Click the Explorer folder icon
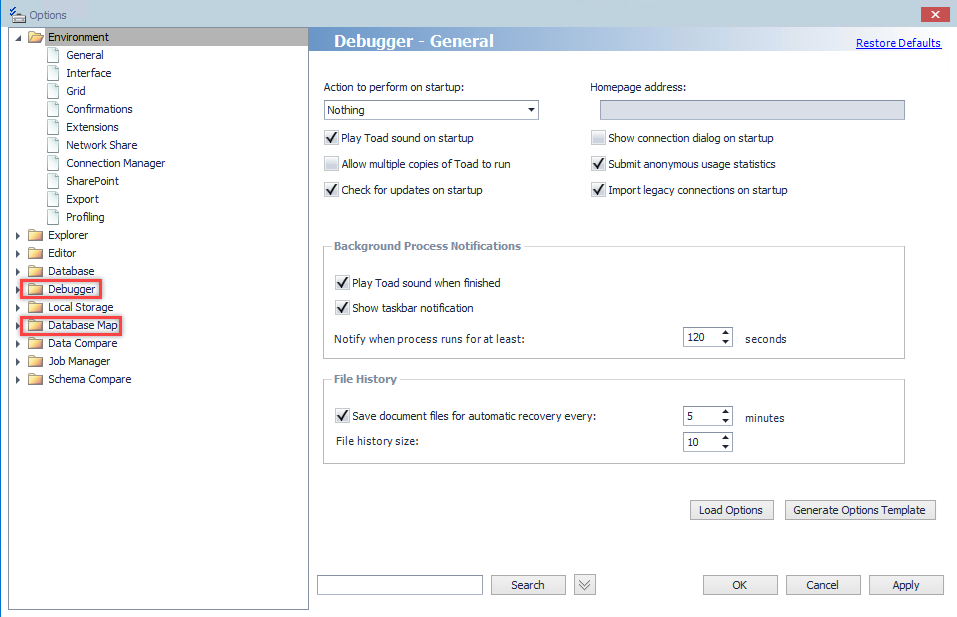This screenshot has height=617, width=957. pyautogui.click(x=36, y=235)
